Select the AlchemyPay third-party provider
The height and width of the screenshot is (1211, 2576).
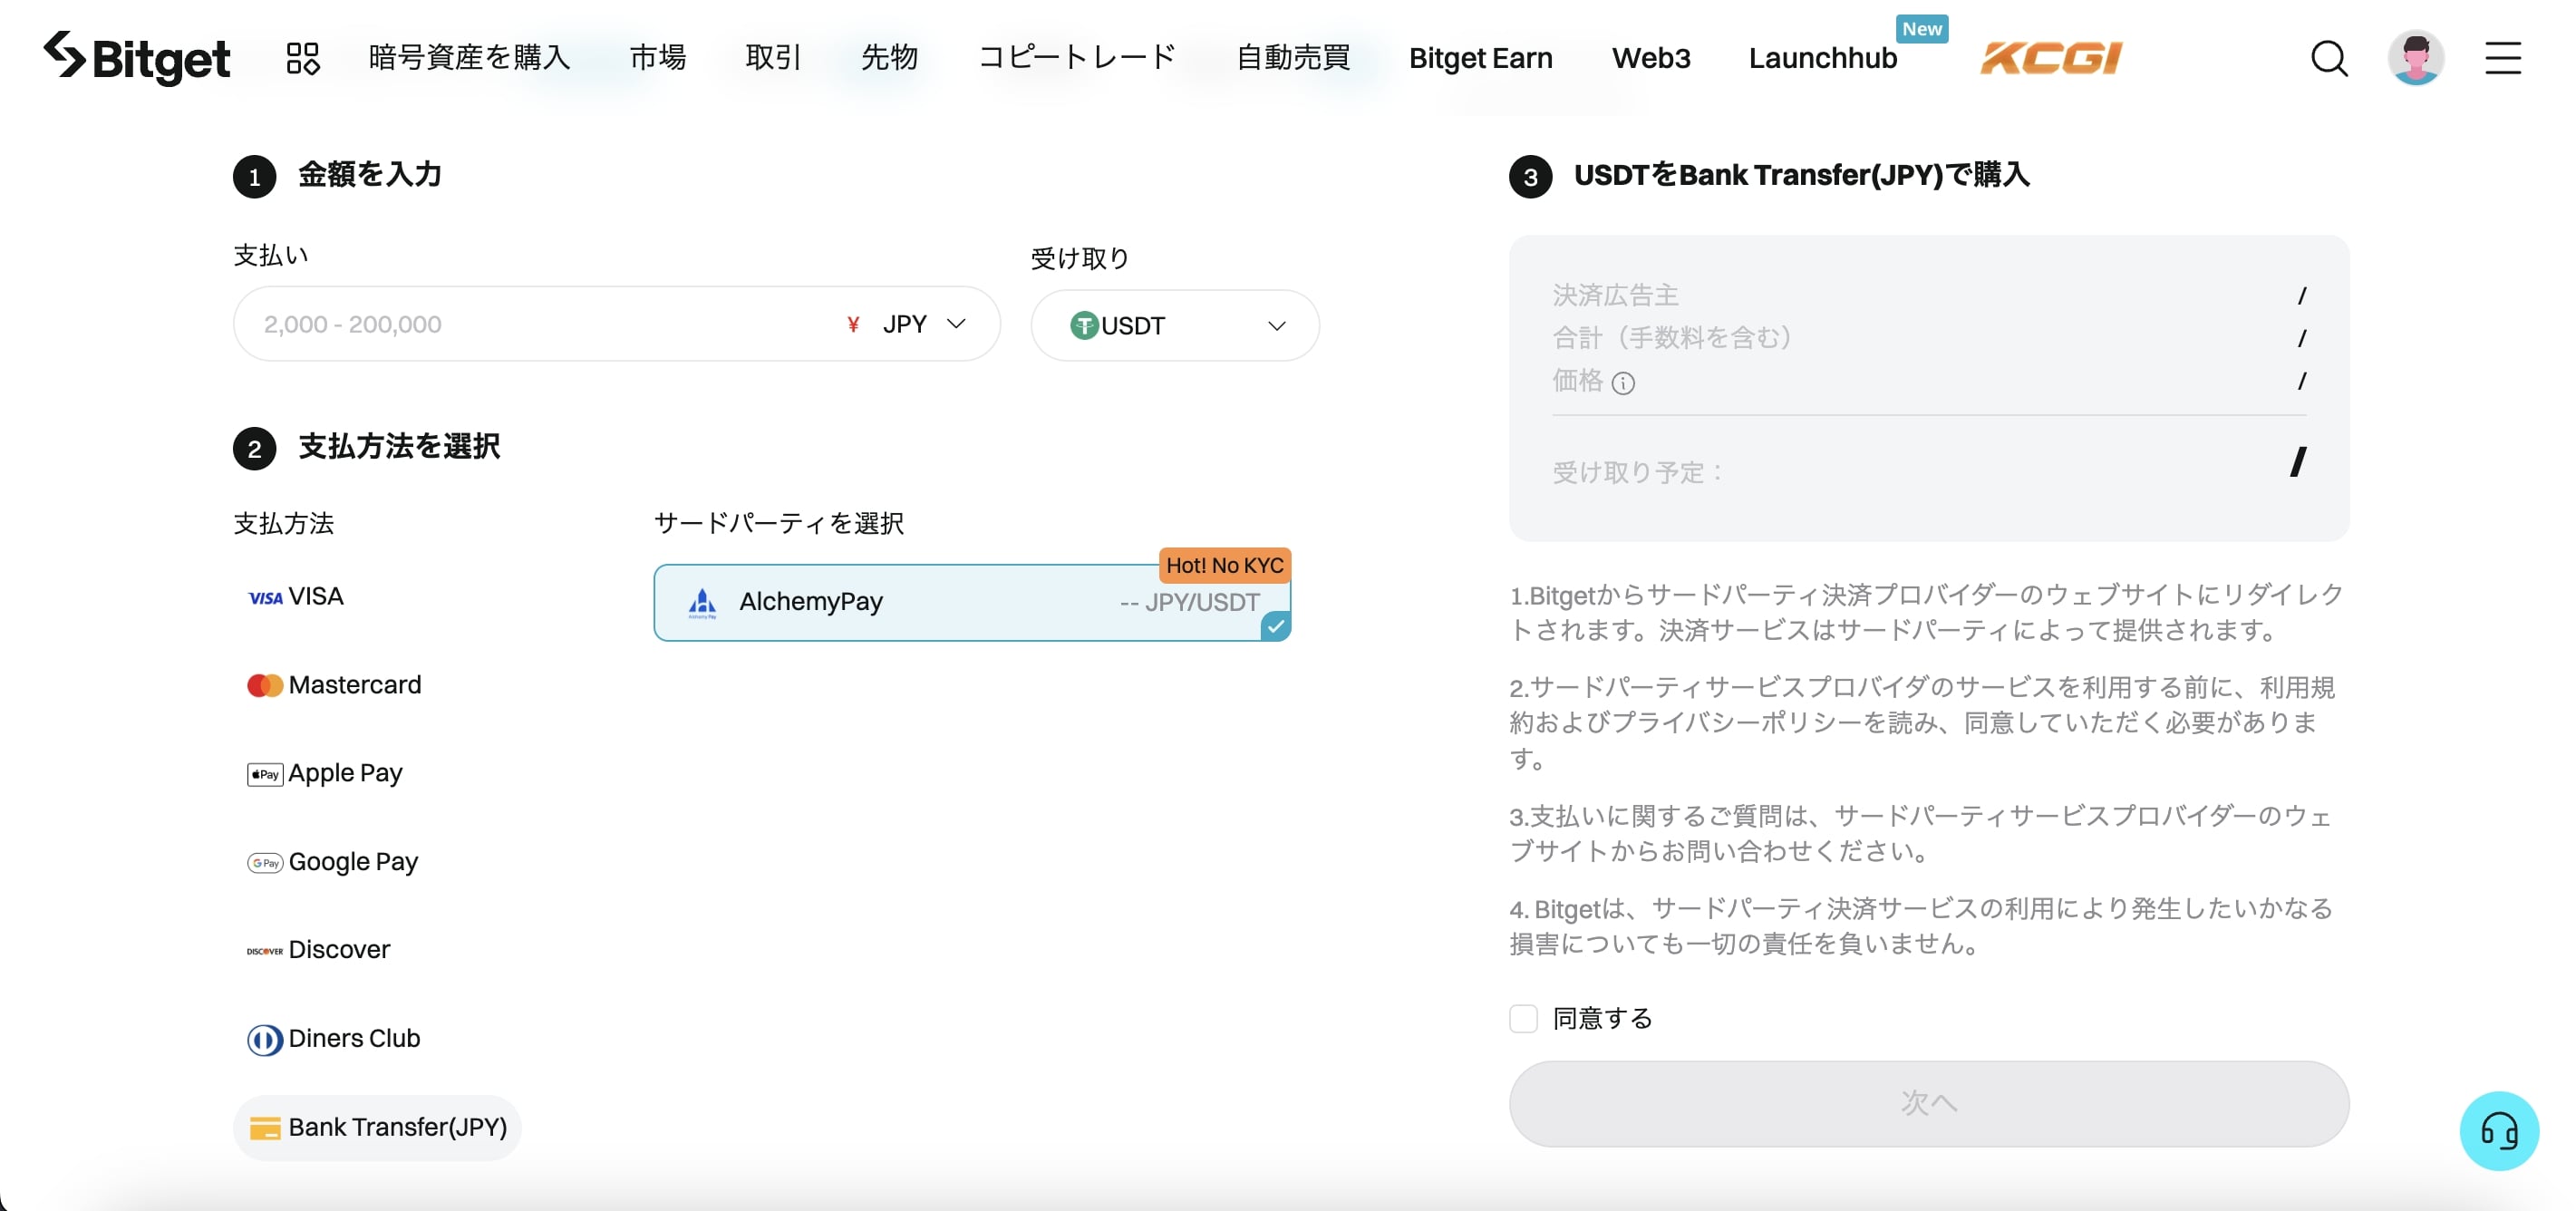click(972, 602)
